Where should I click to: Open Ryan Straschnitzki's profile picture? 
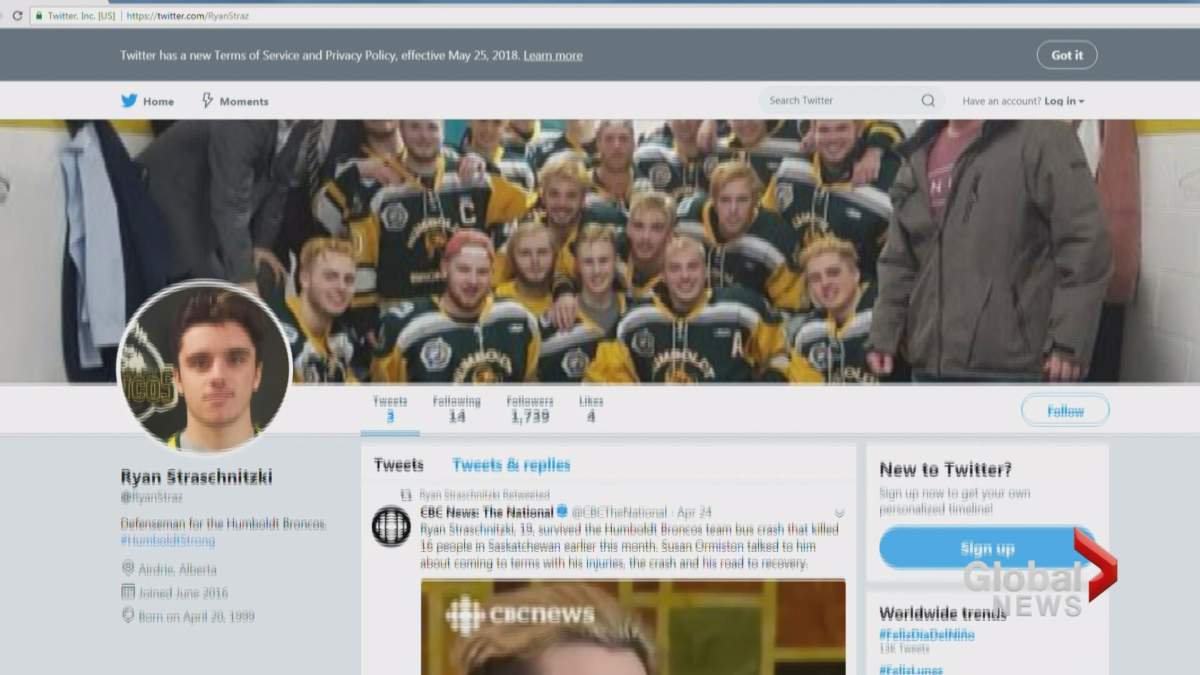[206, 366]
